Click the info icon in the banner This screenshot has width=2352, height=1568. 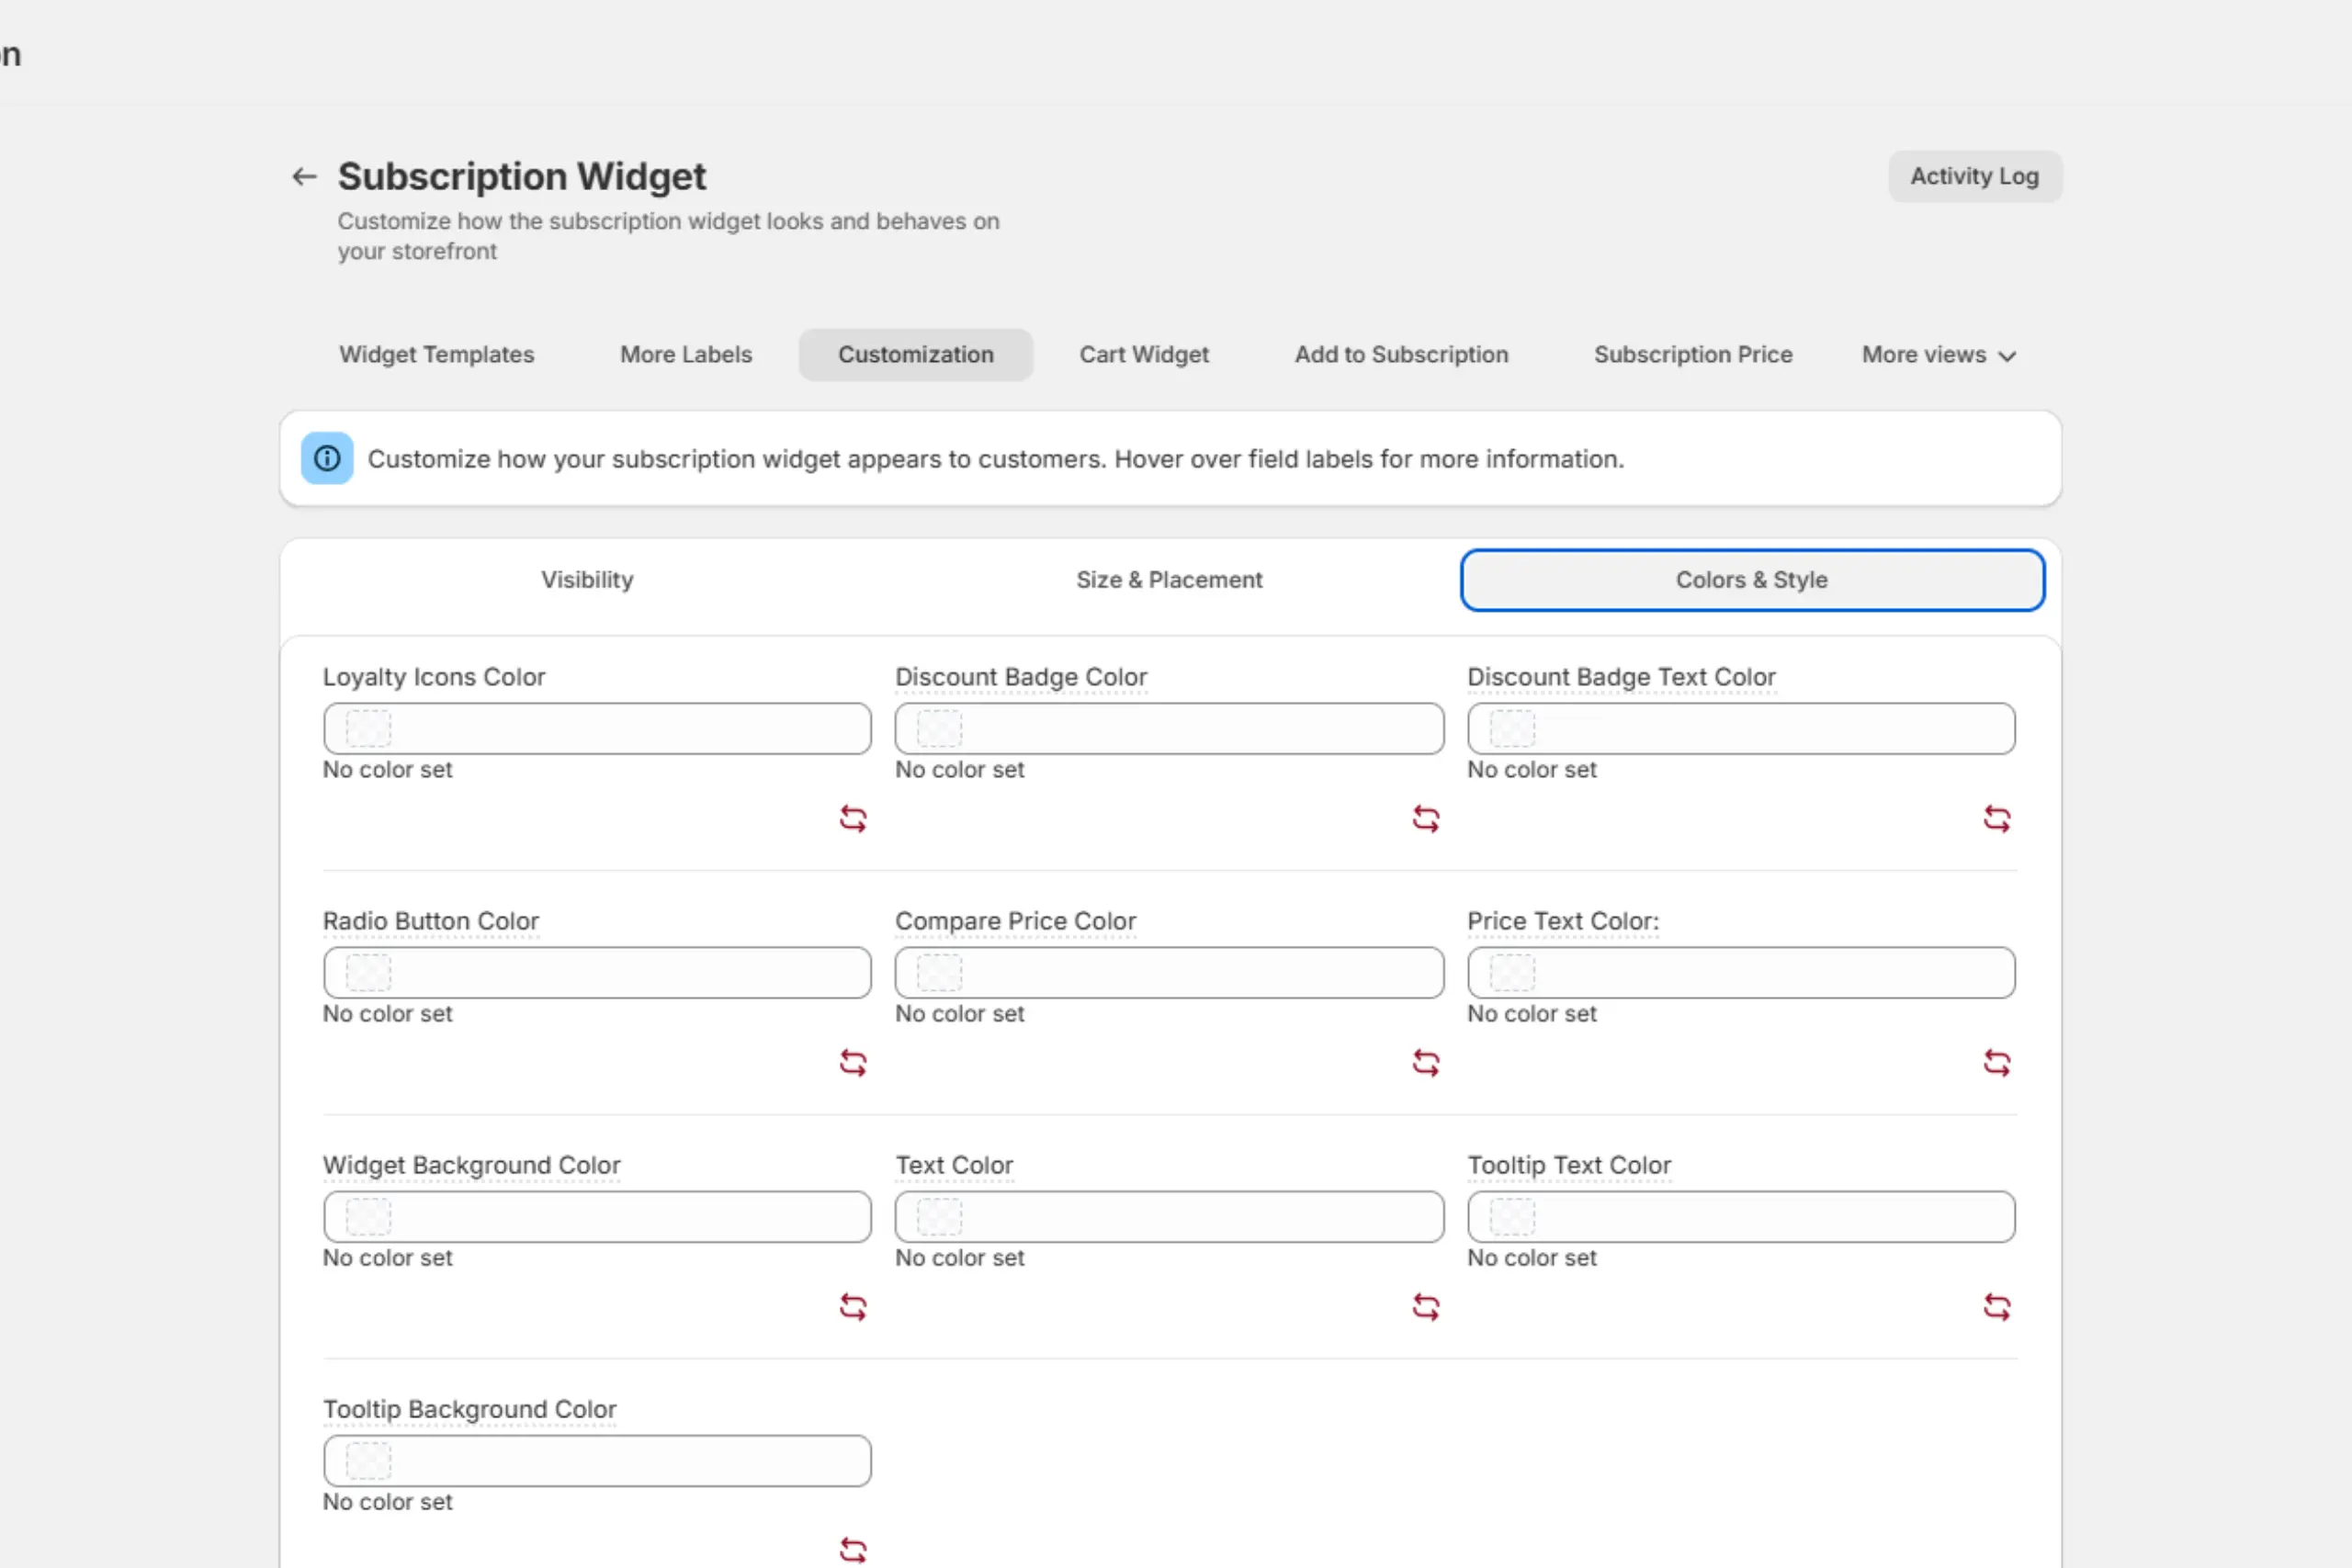tap(327, 459)
